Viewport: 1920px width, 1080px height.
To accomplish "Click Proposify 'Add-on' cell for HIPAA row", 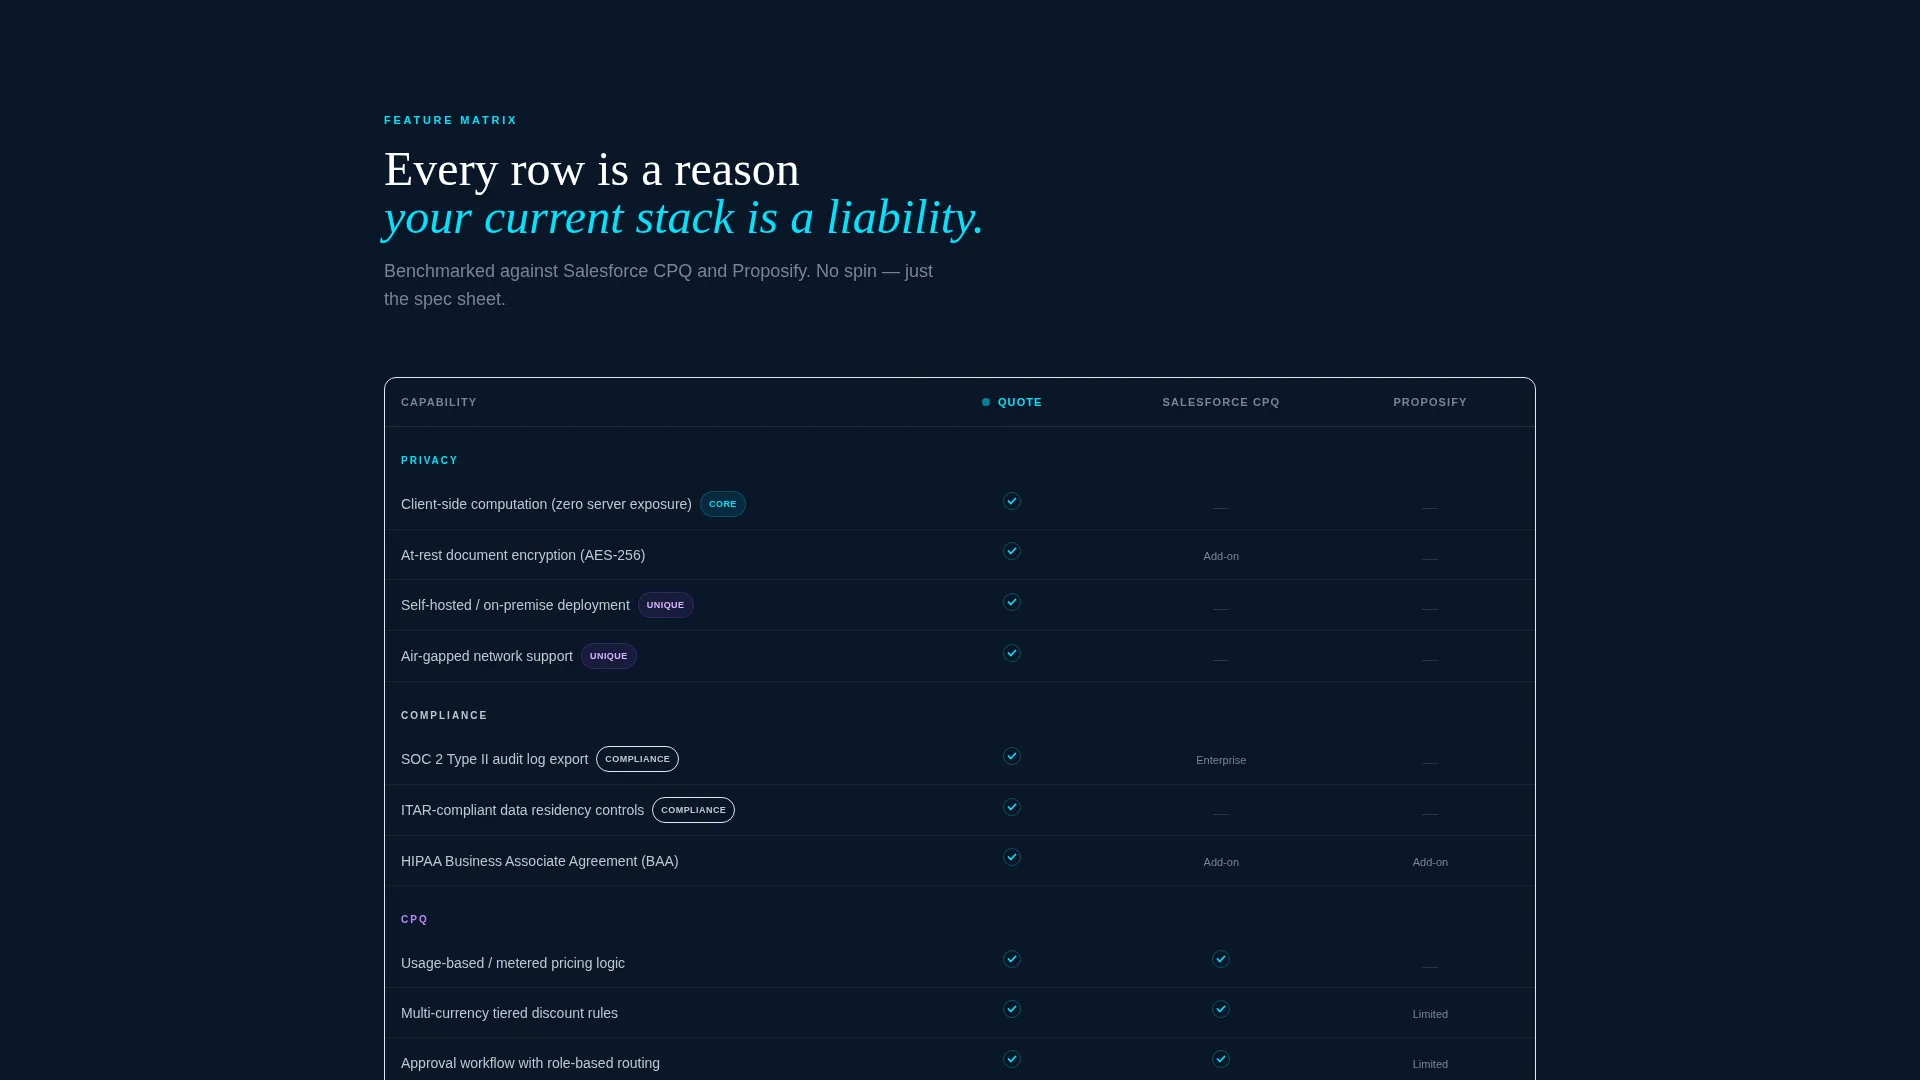I will click(1430, 862).
